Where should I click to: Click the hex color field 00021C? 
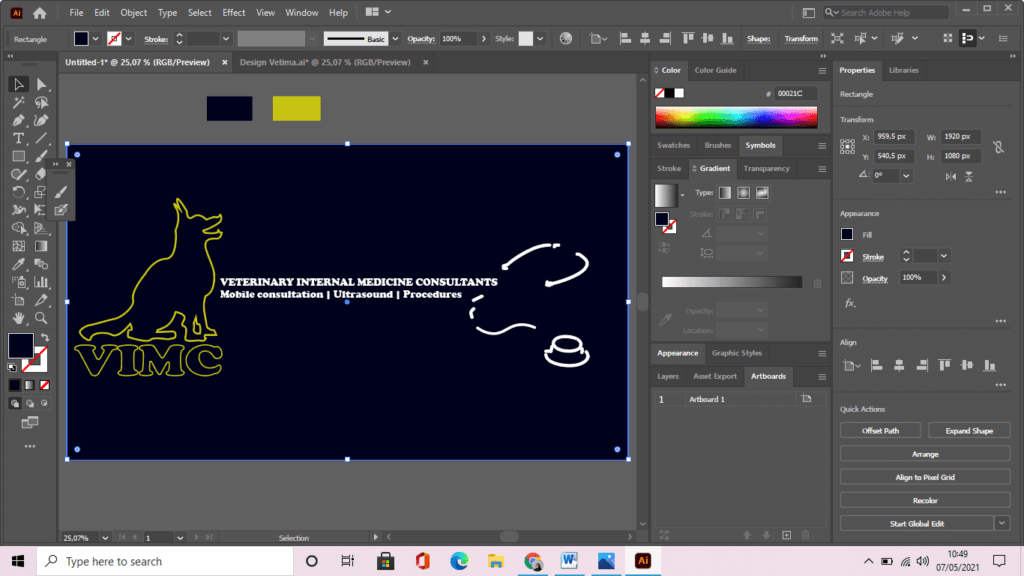click(795, 93)
